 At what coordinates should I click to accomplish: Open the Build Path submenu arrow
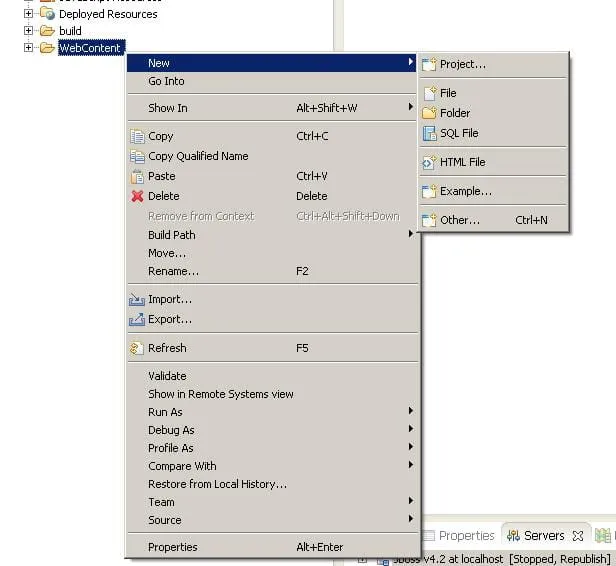point(411,234)
